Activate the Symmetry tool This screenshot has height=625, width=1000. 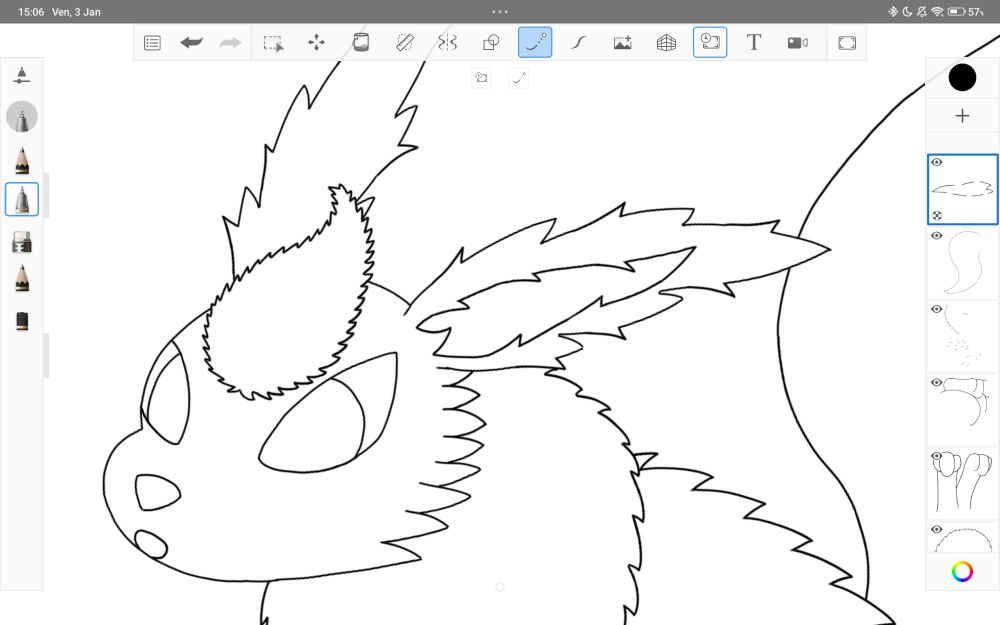click(448, 42)
